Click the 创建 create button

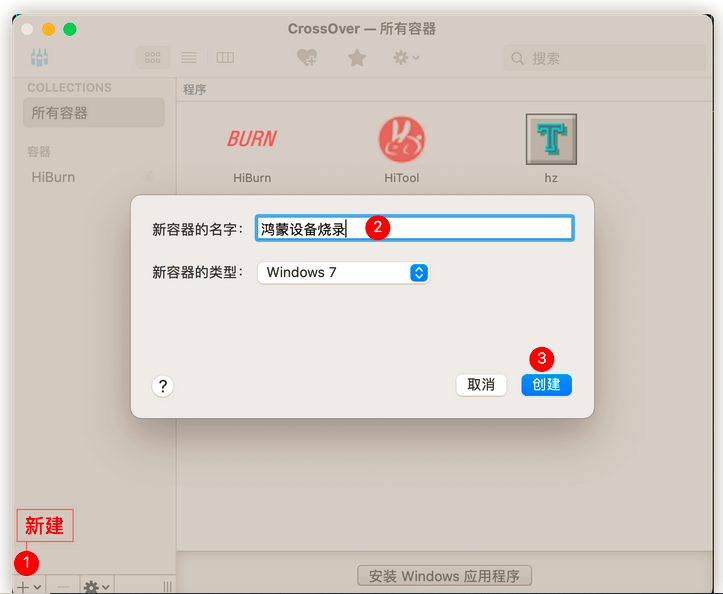[546, 385]
